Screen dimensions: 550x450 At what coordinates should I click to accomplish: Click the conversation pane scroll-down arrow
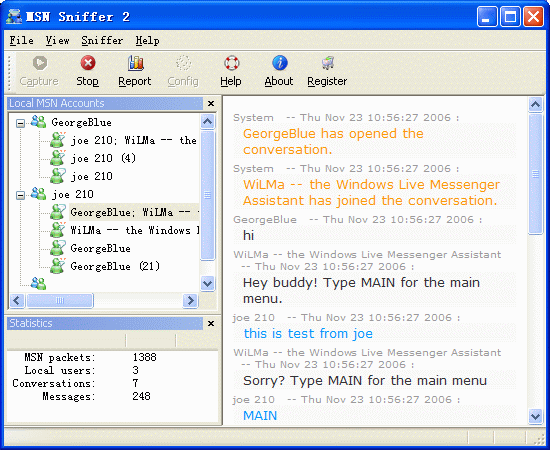(x=535, y=416)
